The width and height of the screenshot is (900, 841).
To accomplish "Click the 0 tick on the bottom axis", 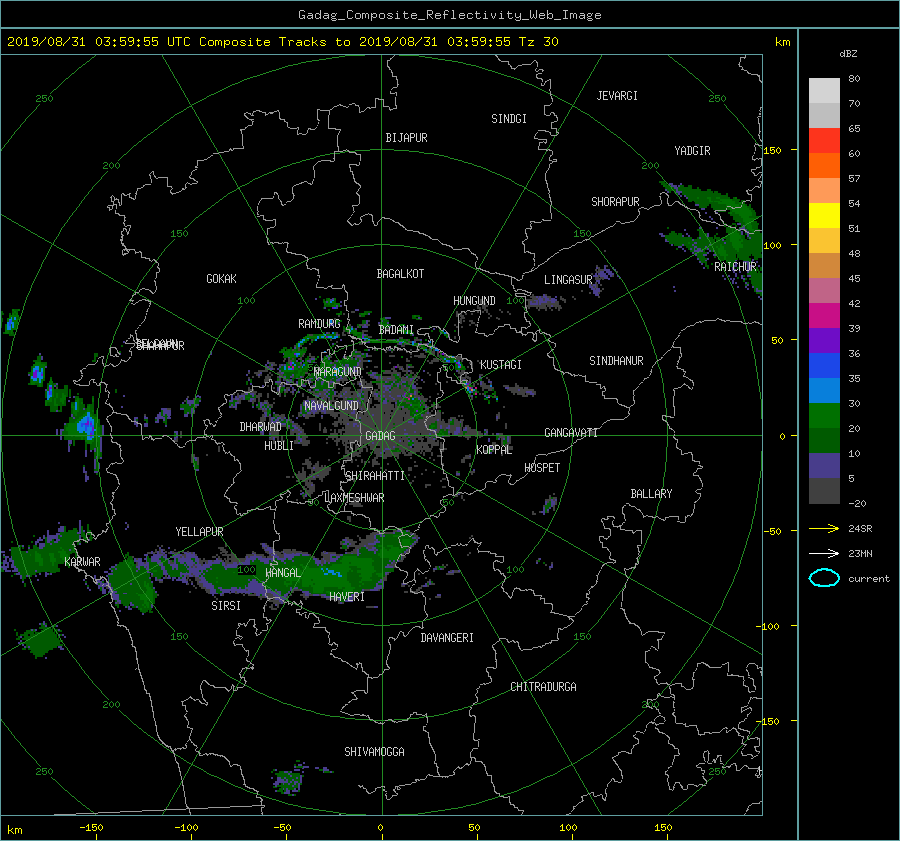I will coord(380,827).
